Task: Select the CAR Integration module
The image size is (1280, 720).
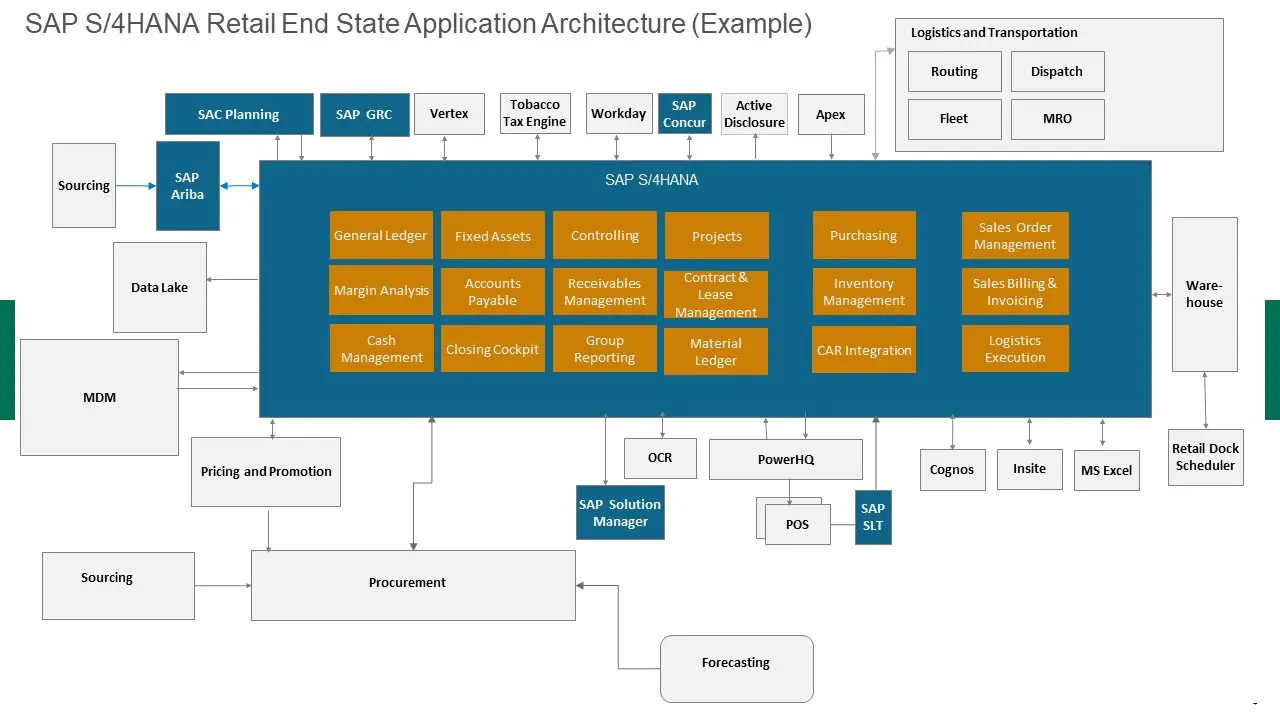Action: pyautogui.click(x=864, y=350)
